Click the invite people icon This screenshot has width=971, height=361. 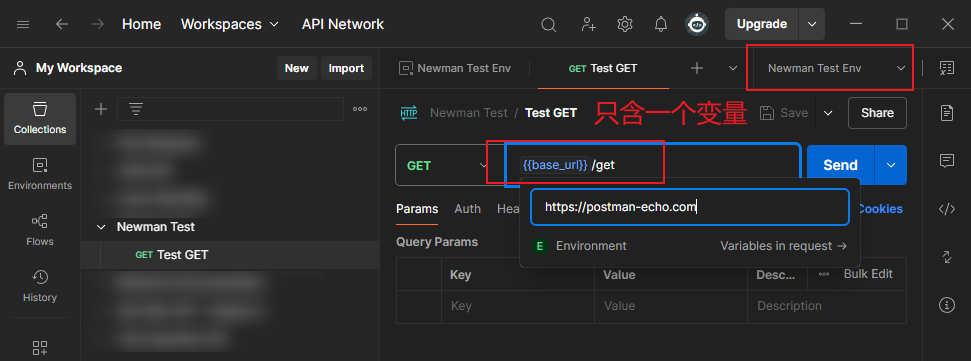pyautogui.click(x=588, y=24)
